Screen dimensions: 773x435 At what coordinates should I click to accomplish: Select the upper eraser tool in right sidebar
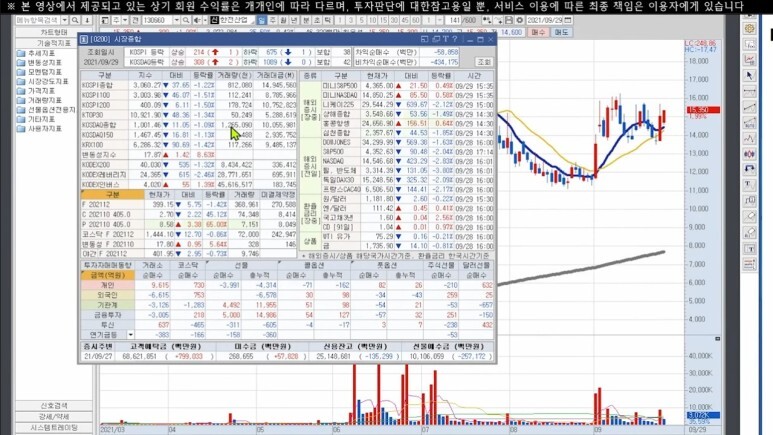749,216
